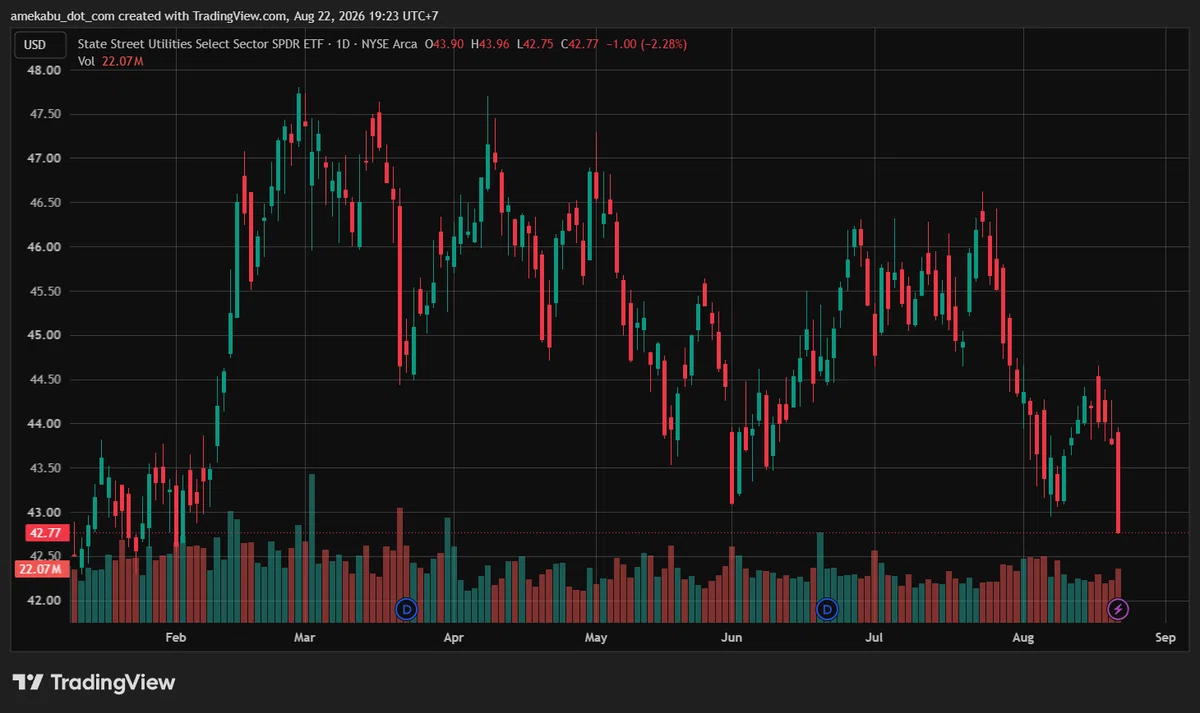The width and height of the screenshot is (1200, 713).
Task: Click the L42.75 low value
Action: point(537,44)
